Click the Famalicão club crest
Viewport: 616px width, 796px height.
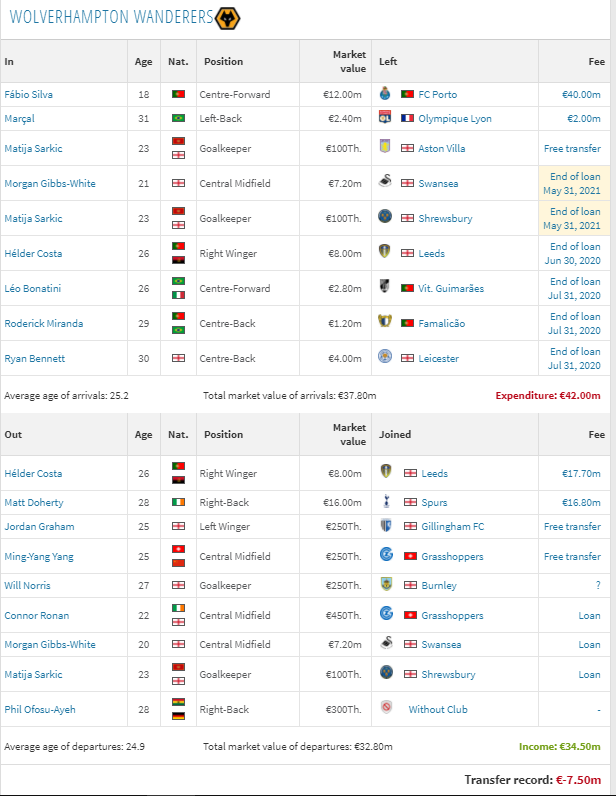385,323
